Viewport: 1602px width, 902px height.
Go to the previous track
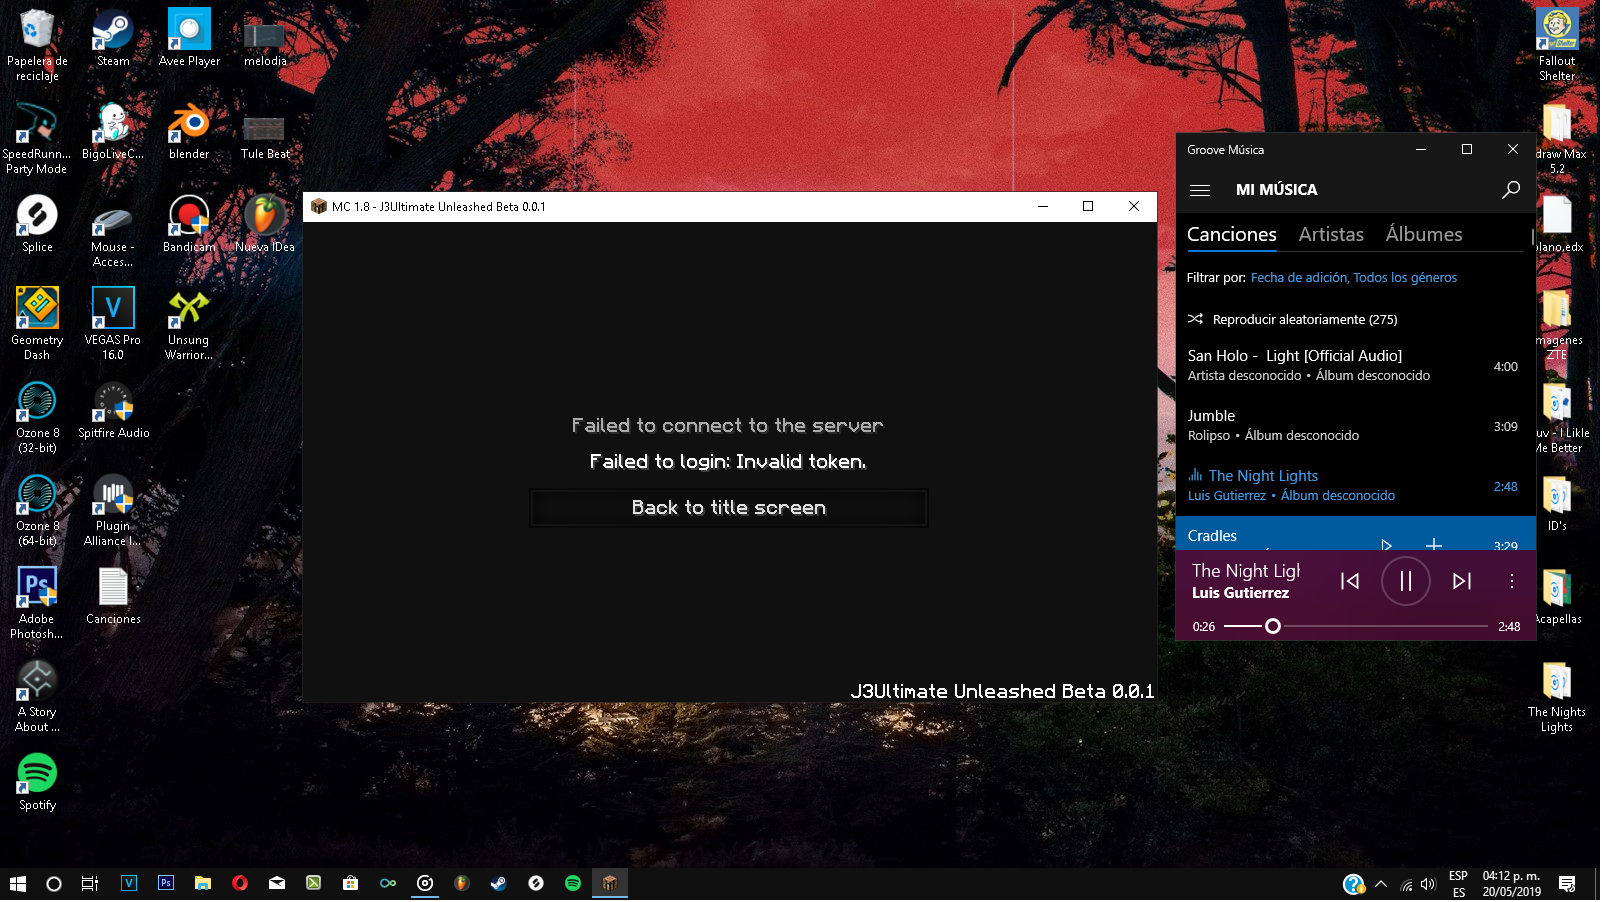pos(1349,581)
